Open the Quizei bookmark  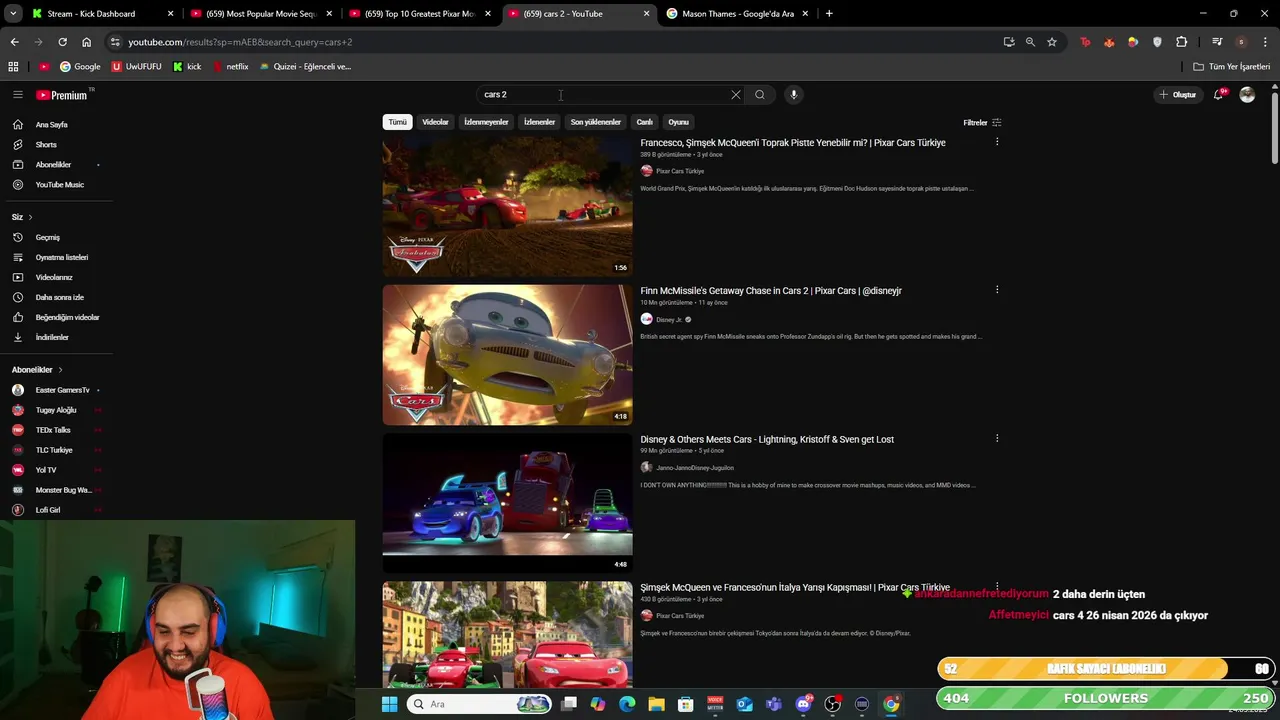click(305, 67)
